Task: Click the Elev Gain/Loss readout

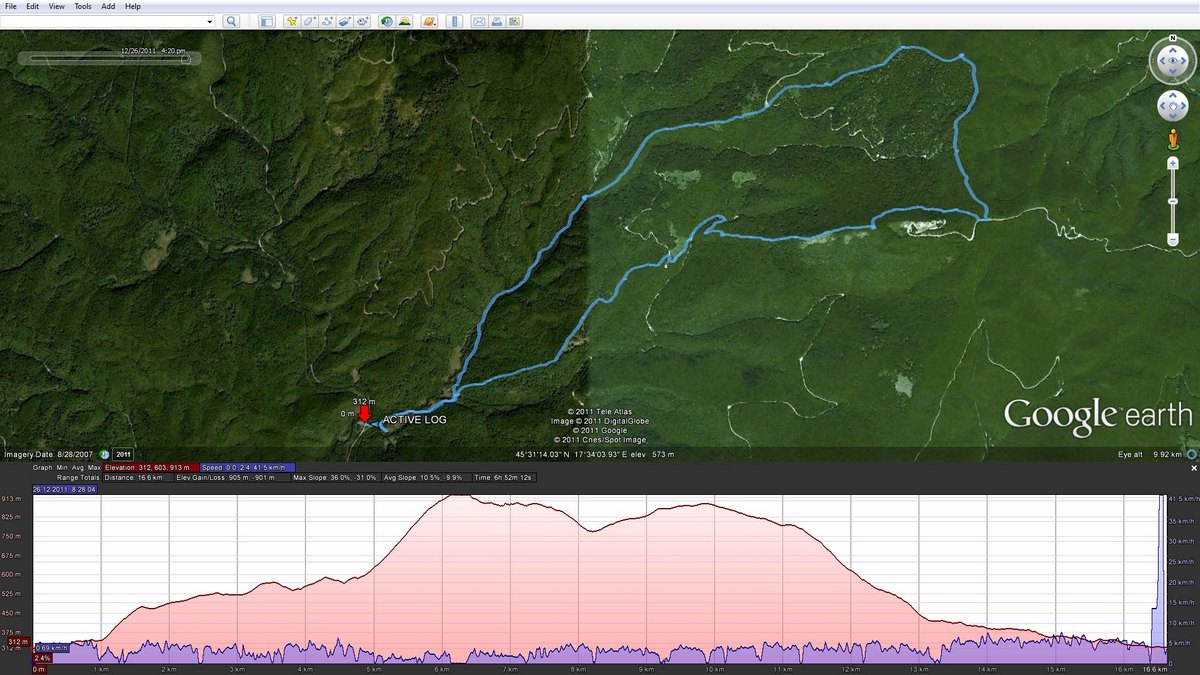Action: (232, 477)
